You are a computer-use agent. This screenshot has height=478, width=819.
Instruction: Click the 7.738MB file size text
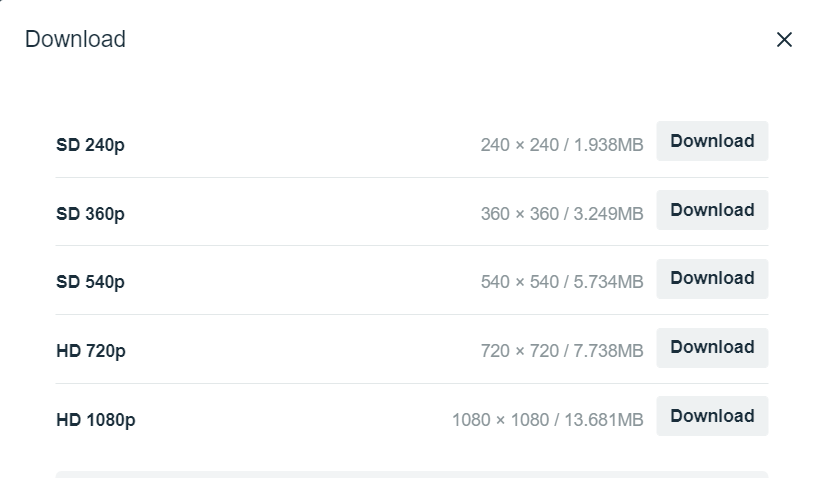pos(608,351)
